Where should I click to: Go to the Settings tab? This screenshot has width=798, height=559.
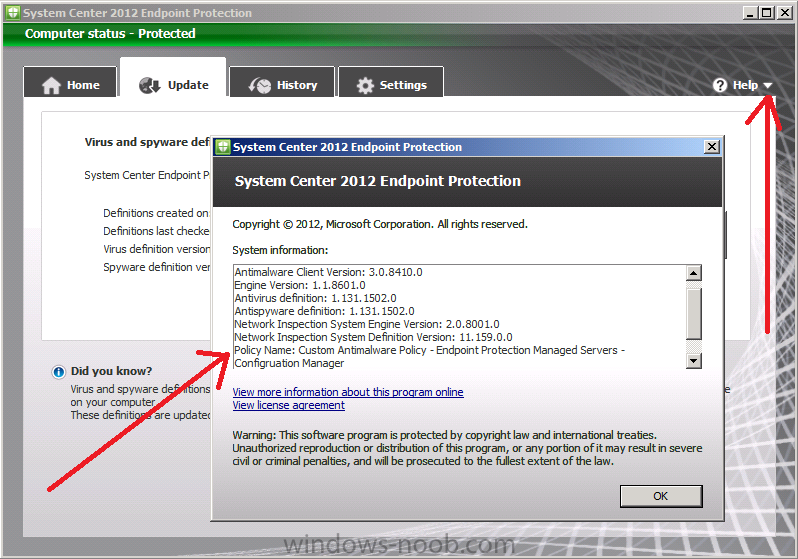click(x=391, y=82)
